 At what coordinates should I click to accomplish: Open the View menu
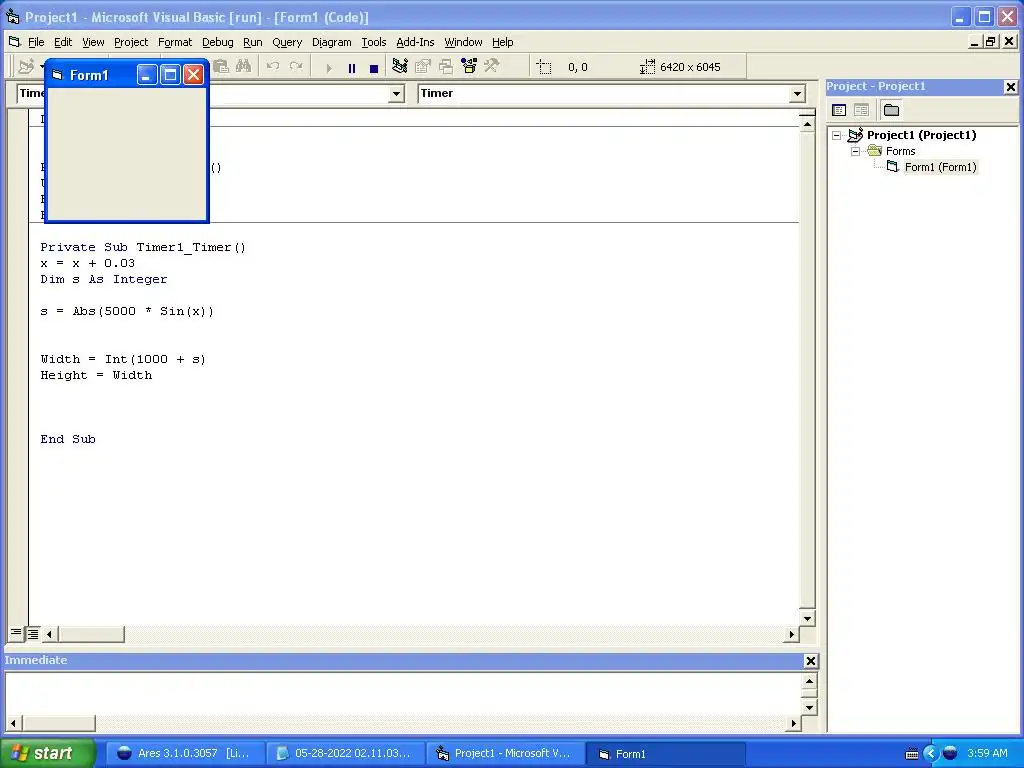point(93,42)
